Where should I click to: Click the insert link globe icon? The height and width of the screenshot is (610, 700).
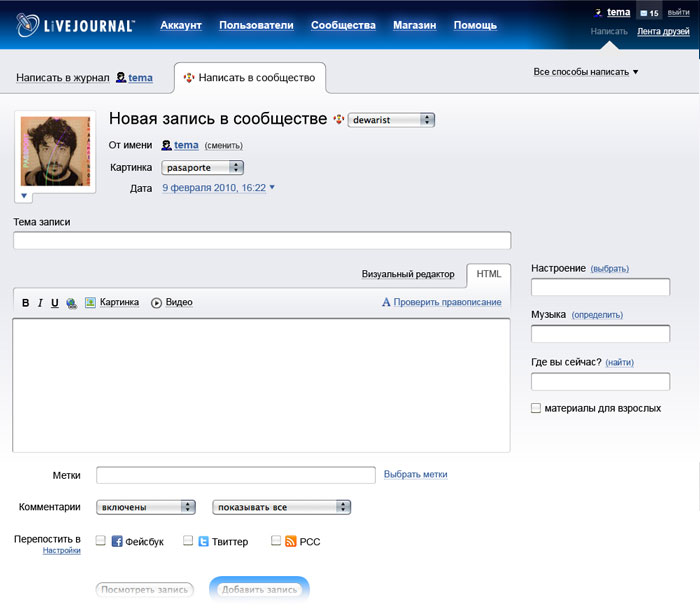click(x=71, y=303)
